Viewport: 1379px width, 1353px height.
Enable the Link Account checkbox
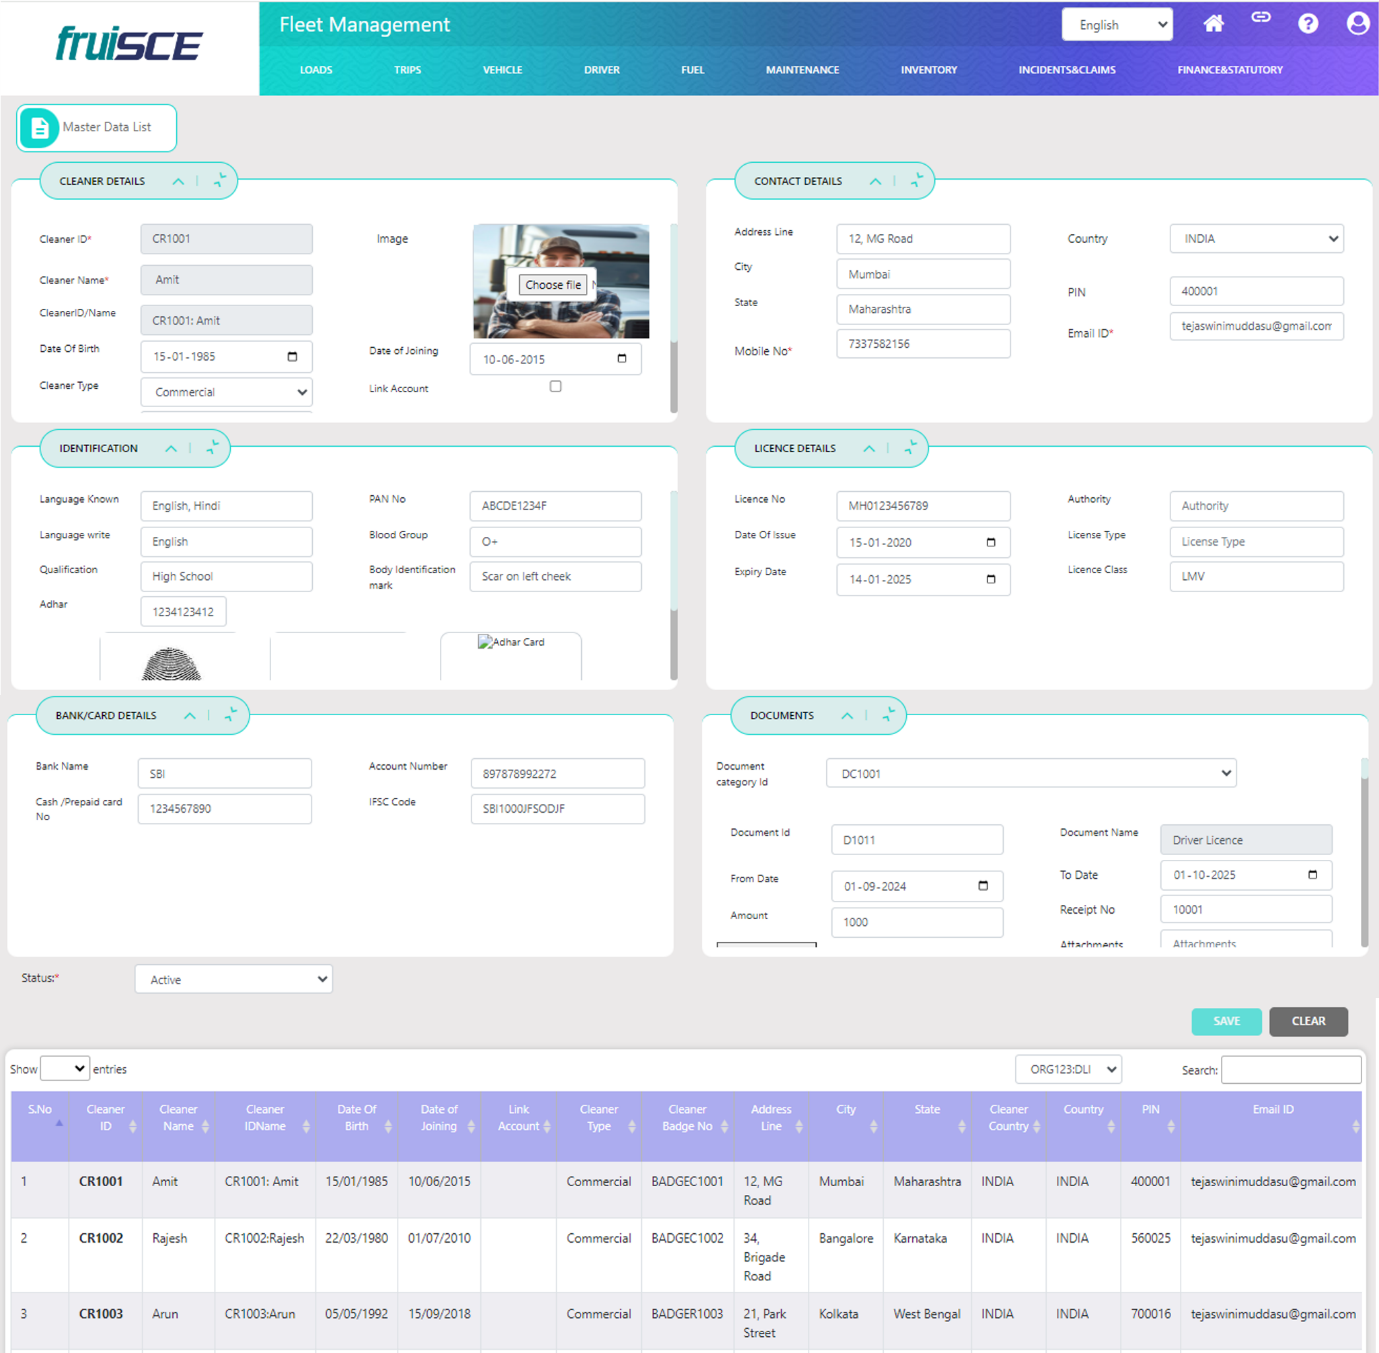click(556, 387)
